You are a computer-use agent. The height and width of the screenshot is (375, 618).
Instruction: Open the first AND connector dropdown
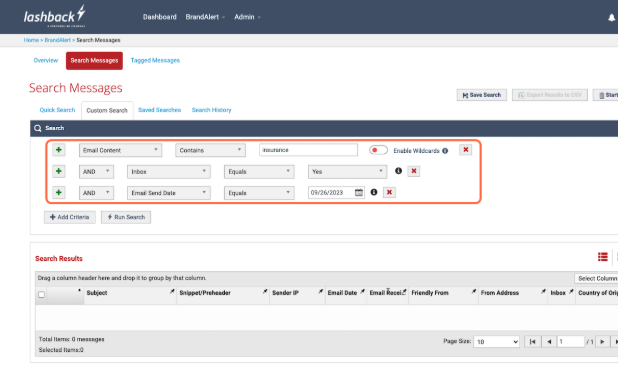tap(96, 172)
